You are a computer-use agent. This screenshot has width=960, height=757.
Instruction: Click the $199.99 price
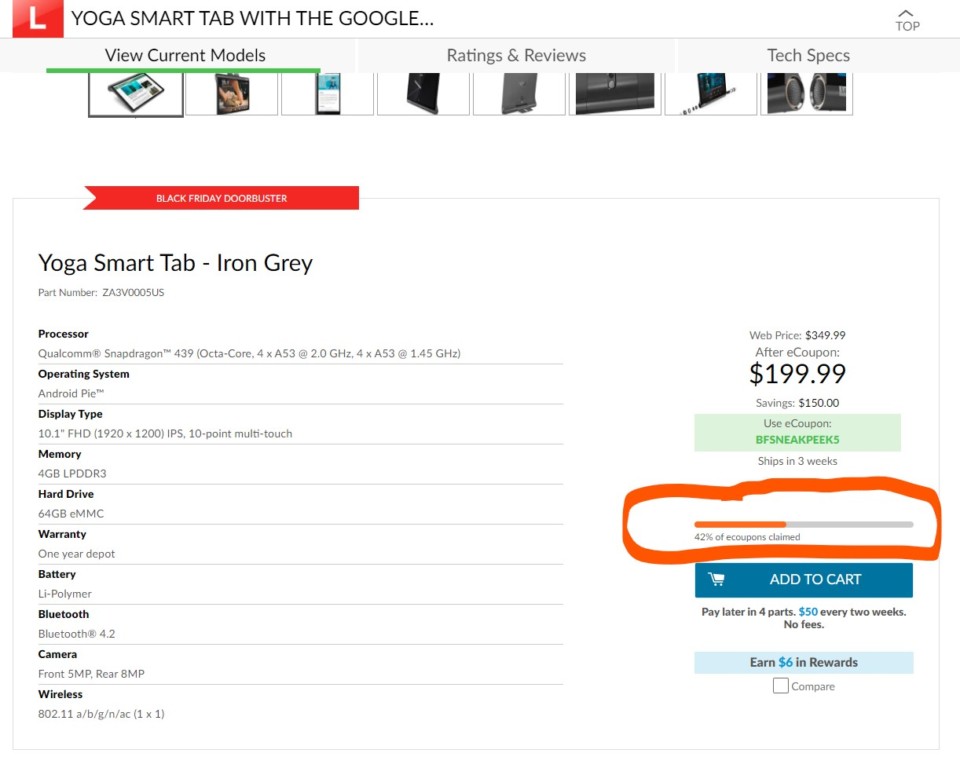click(797, 374)
